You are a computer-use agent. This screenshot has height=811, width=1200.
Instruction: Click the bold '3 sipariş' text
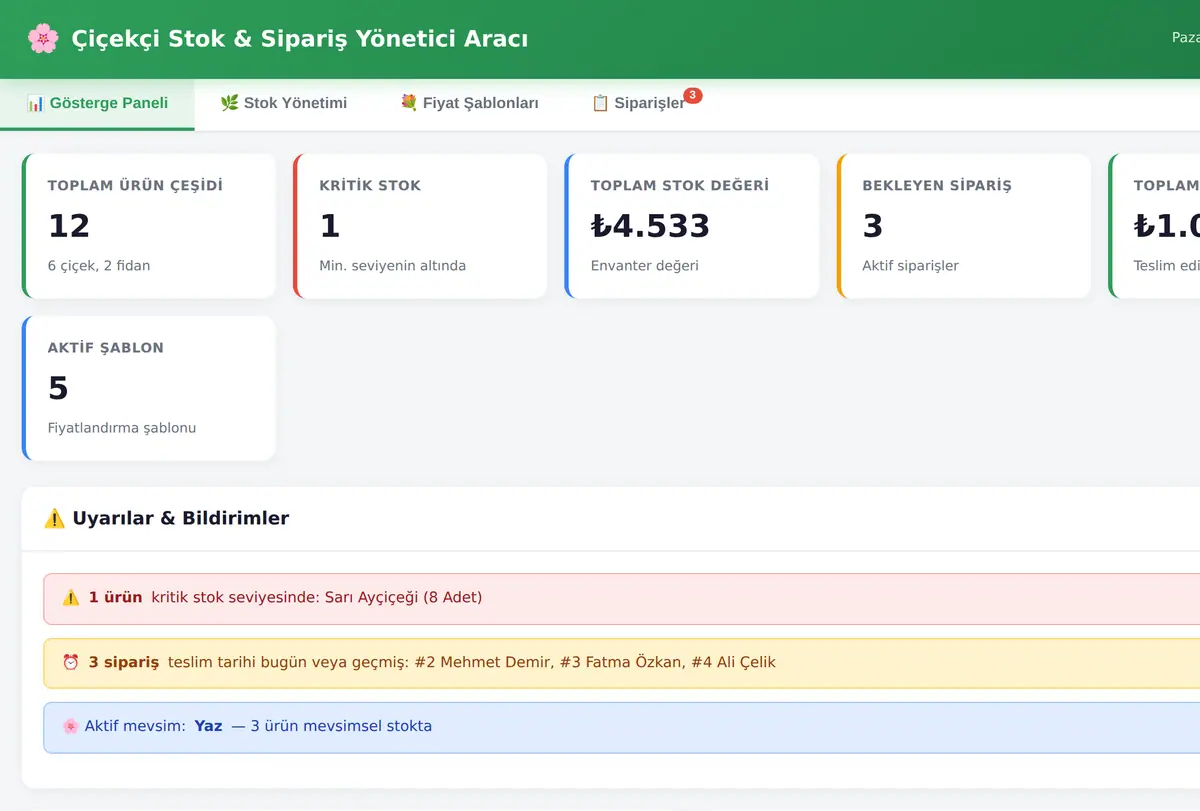pos(124,662)
